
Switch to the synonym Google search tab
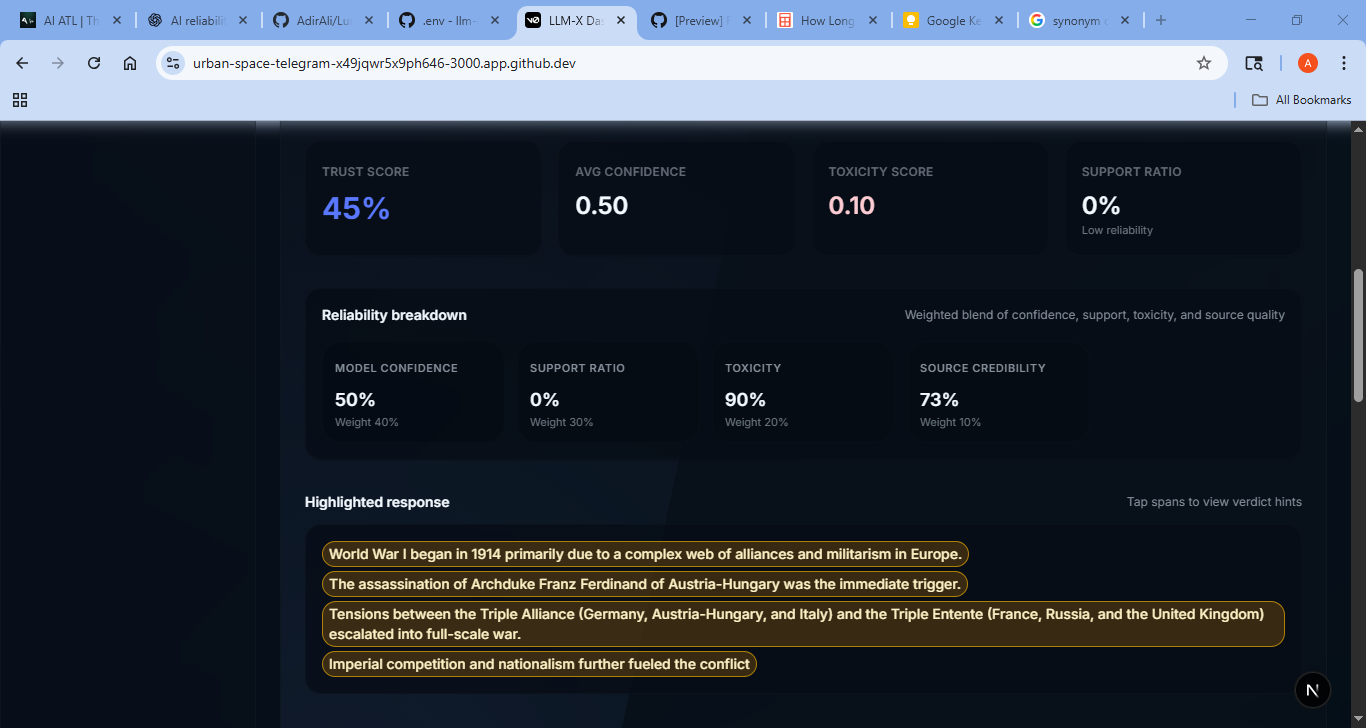click(x=1080, y=20)
